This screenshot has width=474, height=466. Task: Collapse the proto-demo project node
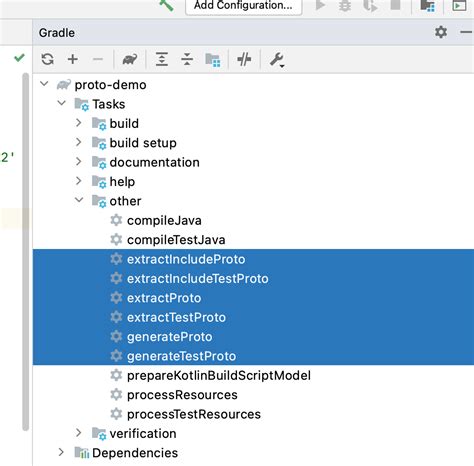click(44, 84)
